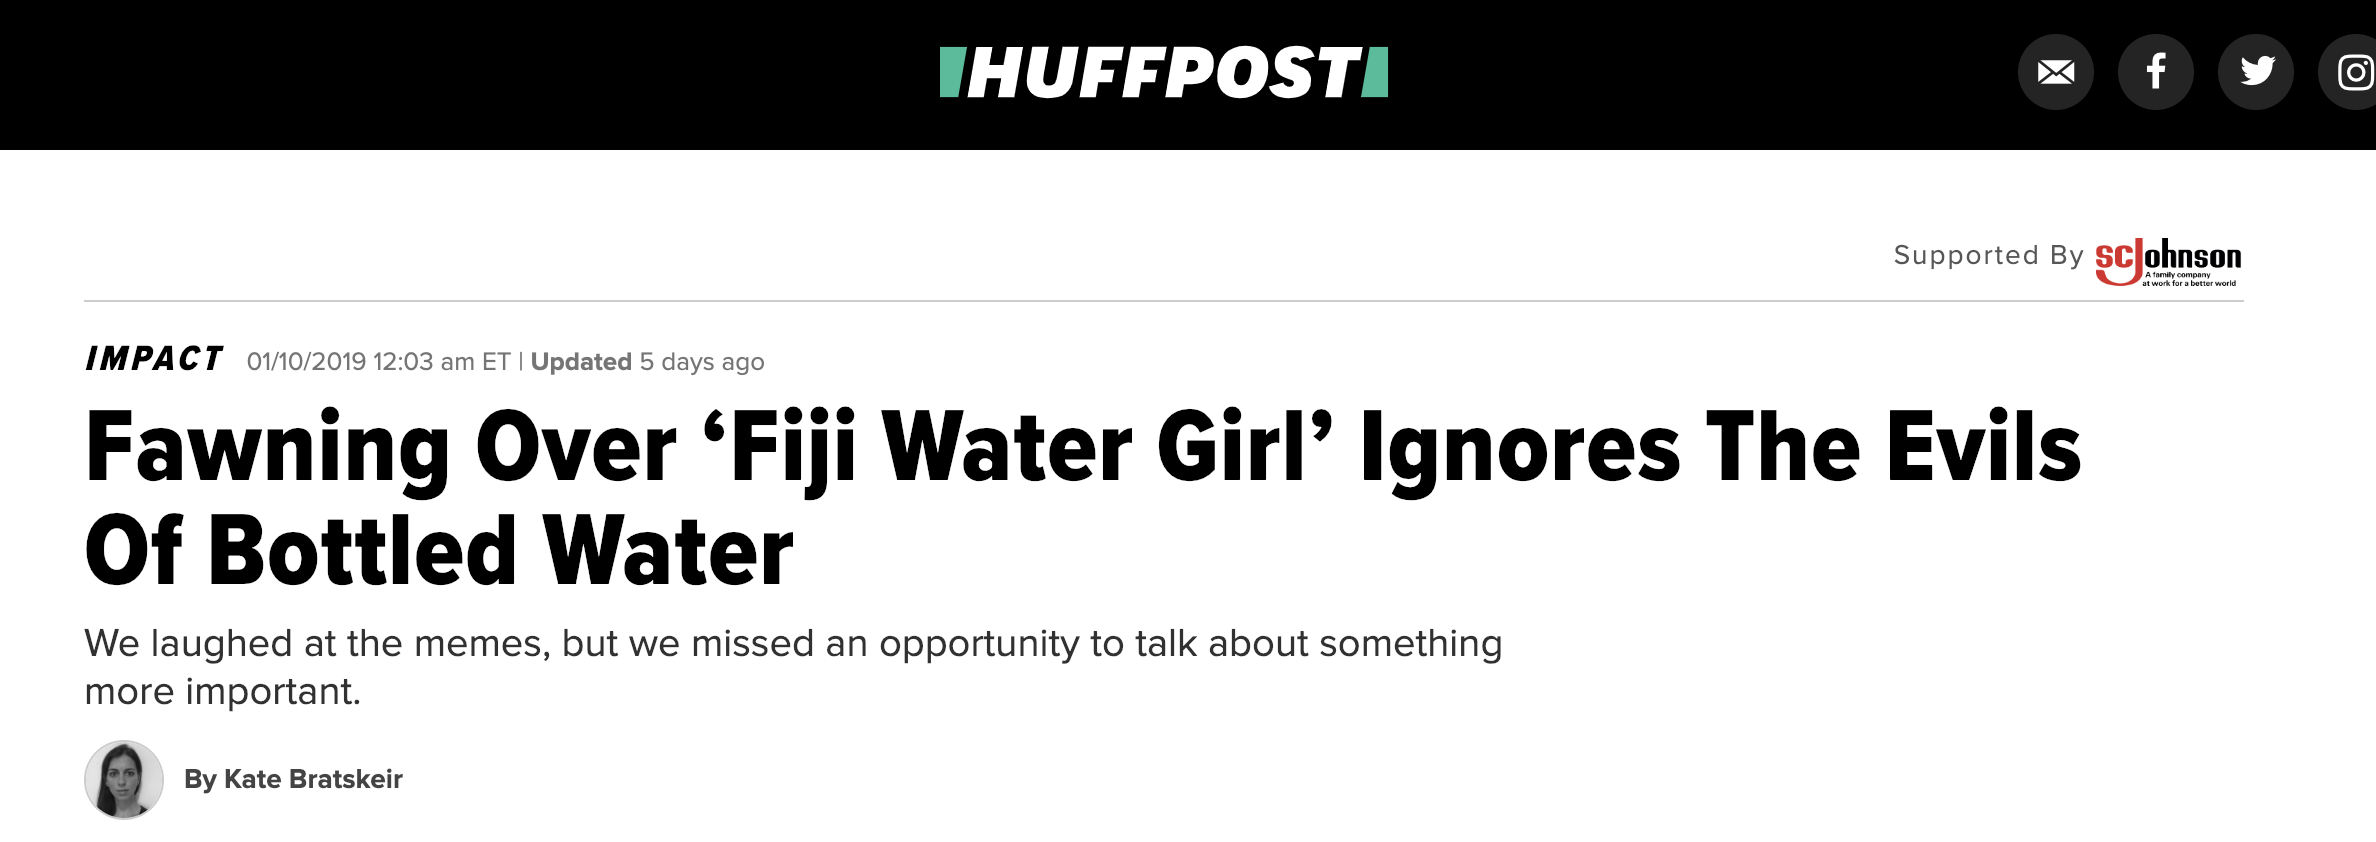
Task: Select the 'Of Bottled Water' headline line
Action: (x=439, y=550)
